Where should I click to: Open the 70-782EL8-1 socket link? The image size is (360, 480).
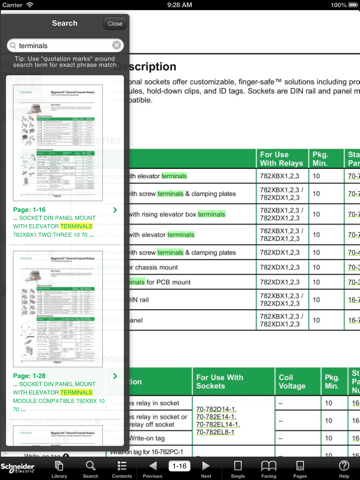215,432
